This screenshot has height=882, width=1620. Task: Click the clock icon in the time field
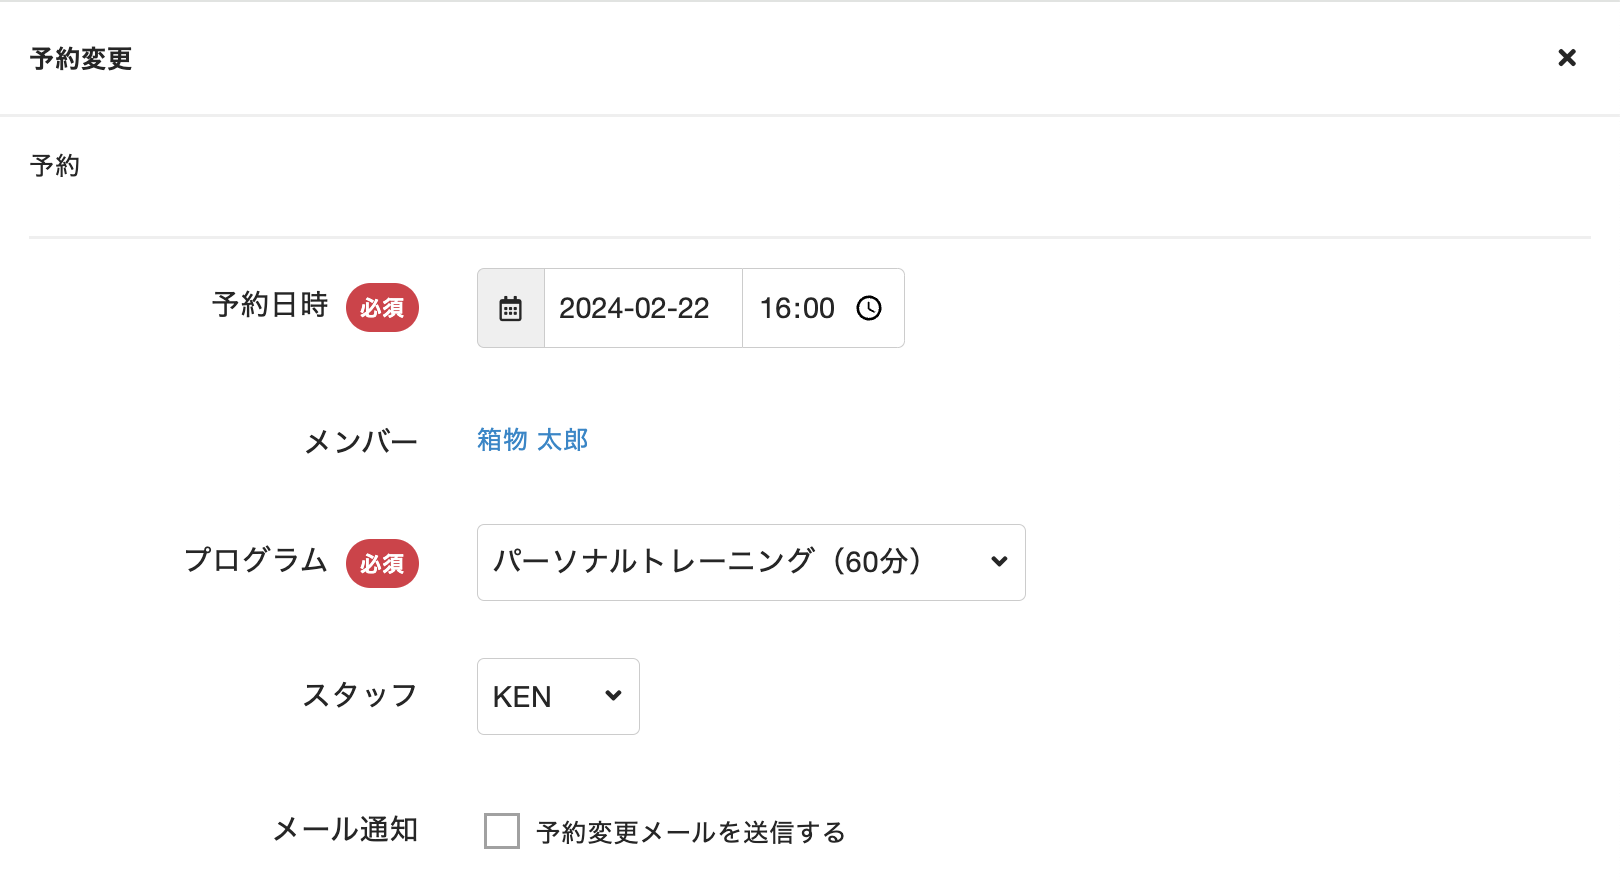869,308
